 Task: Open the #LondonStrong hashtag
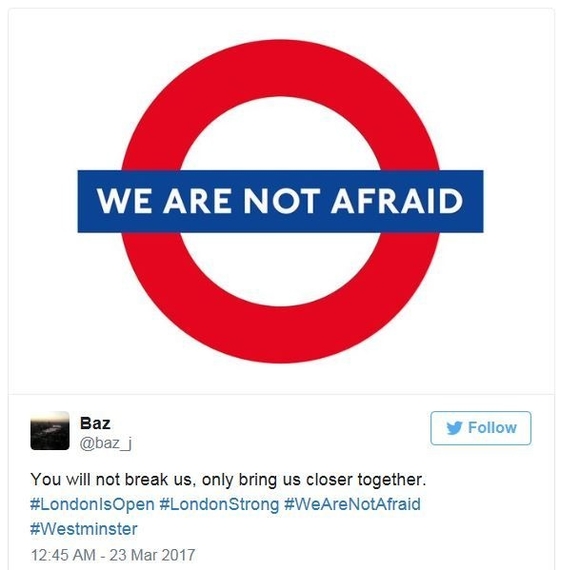(219, 505)
